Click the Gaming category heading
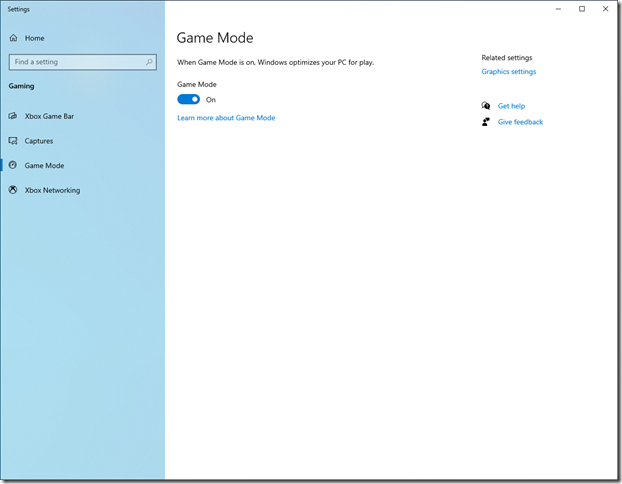 click(21, 86)
